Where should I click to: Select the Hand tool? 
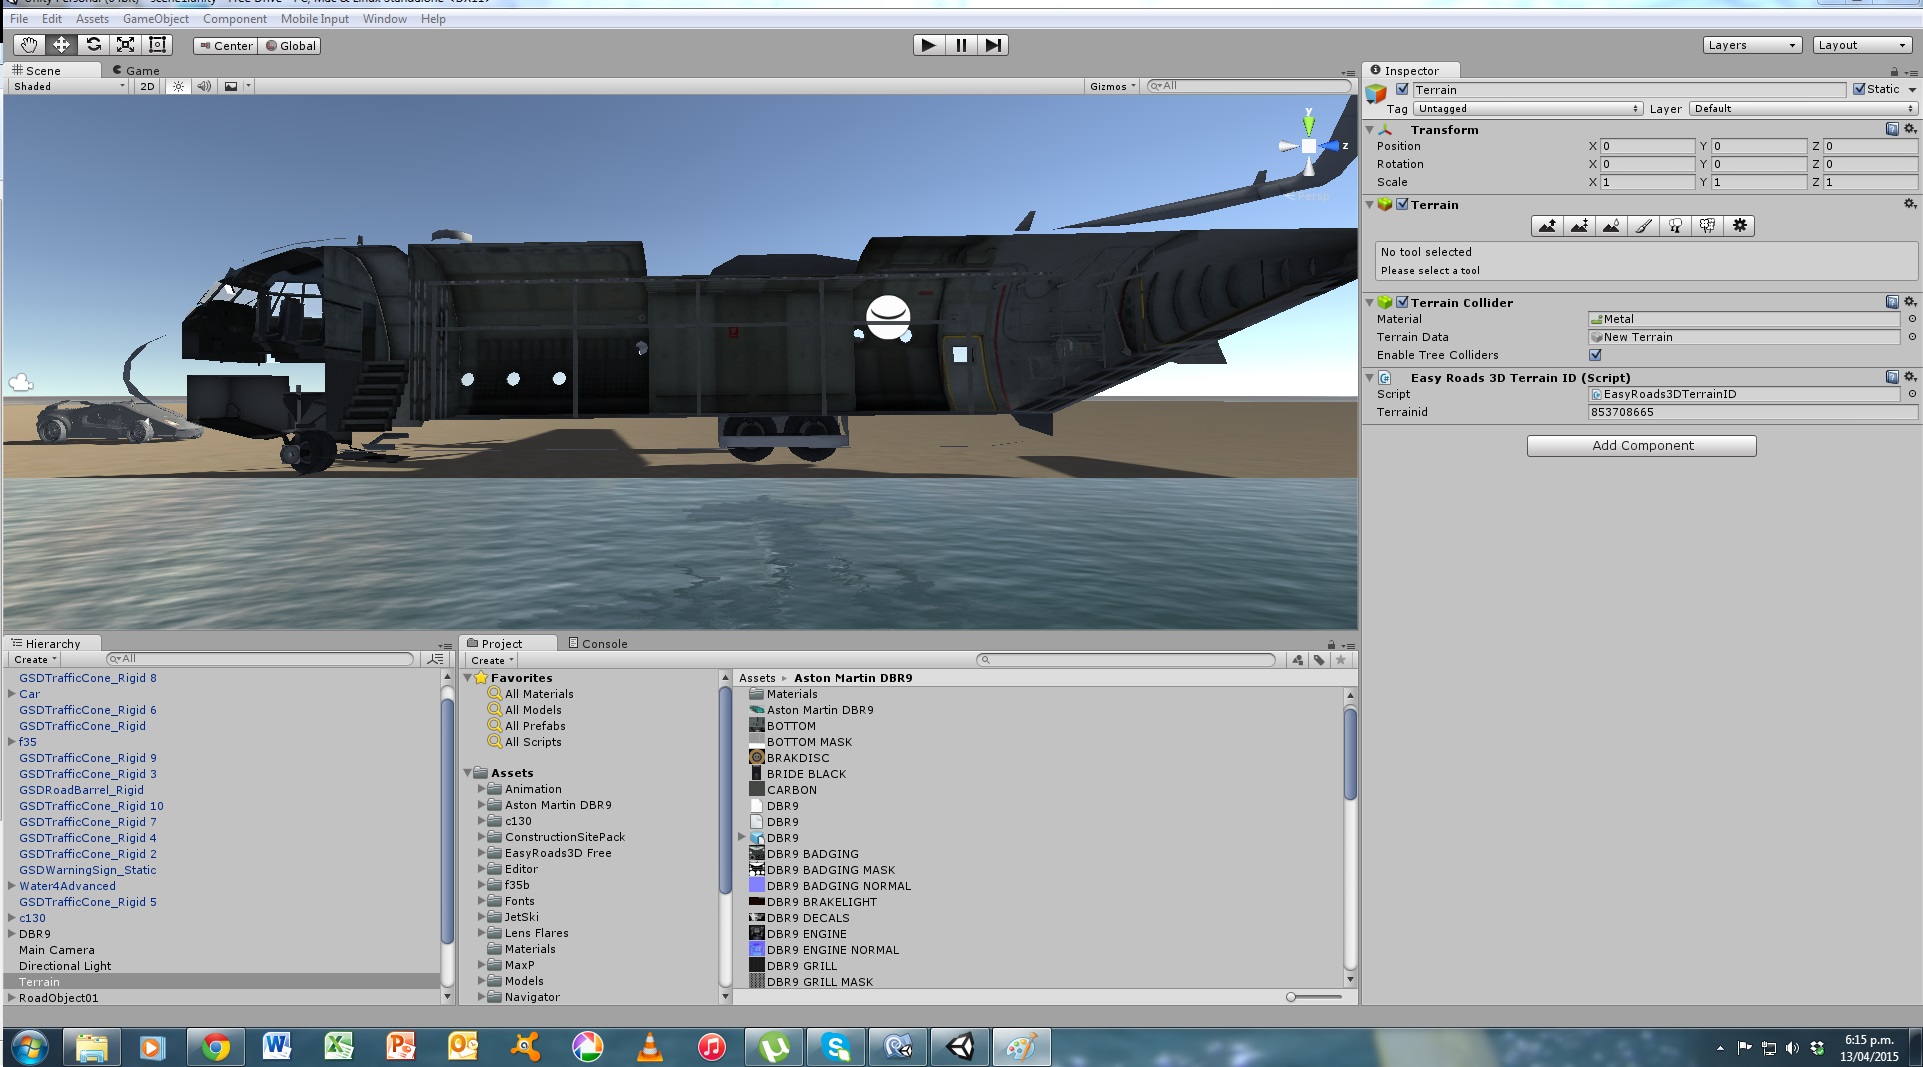(x=29, y=45)
